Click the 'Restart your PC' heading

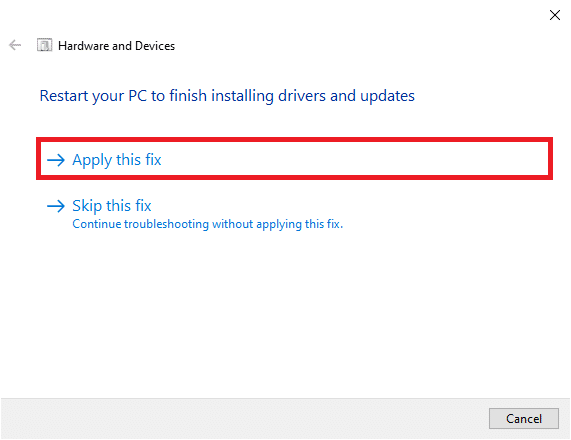pyautogui.click(x=227, y=96)
